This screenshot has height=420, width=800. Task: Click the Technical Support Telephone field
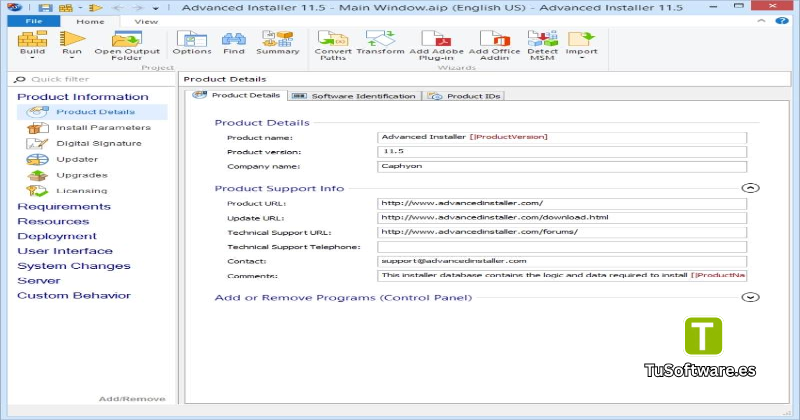tap(562, 246)
